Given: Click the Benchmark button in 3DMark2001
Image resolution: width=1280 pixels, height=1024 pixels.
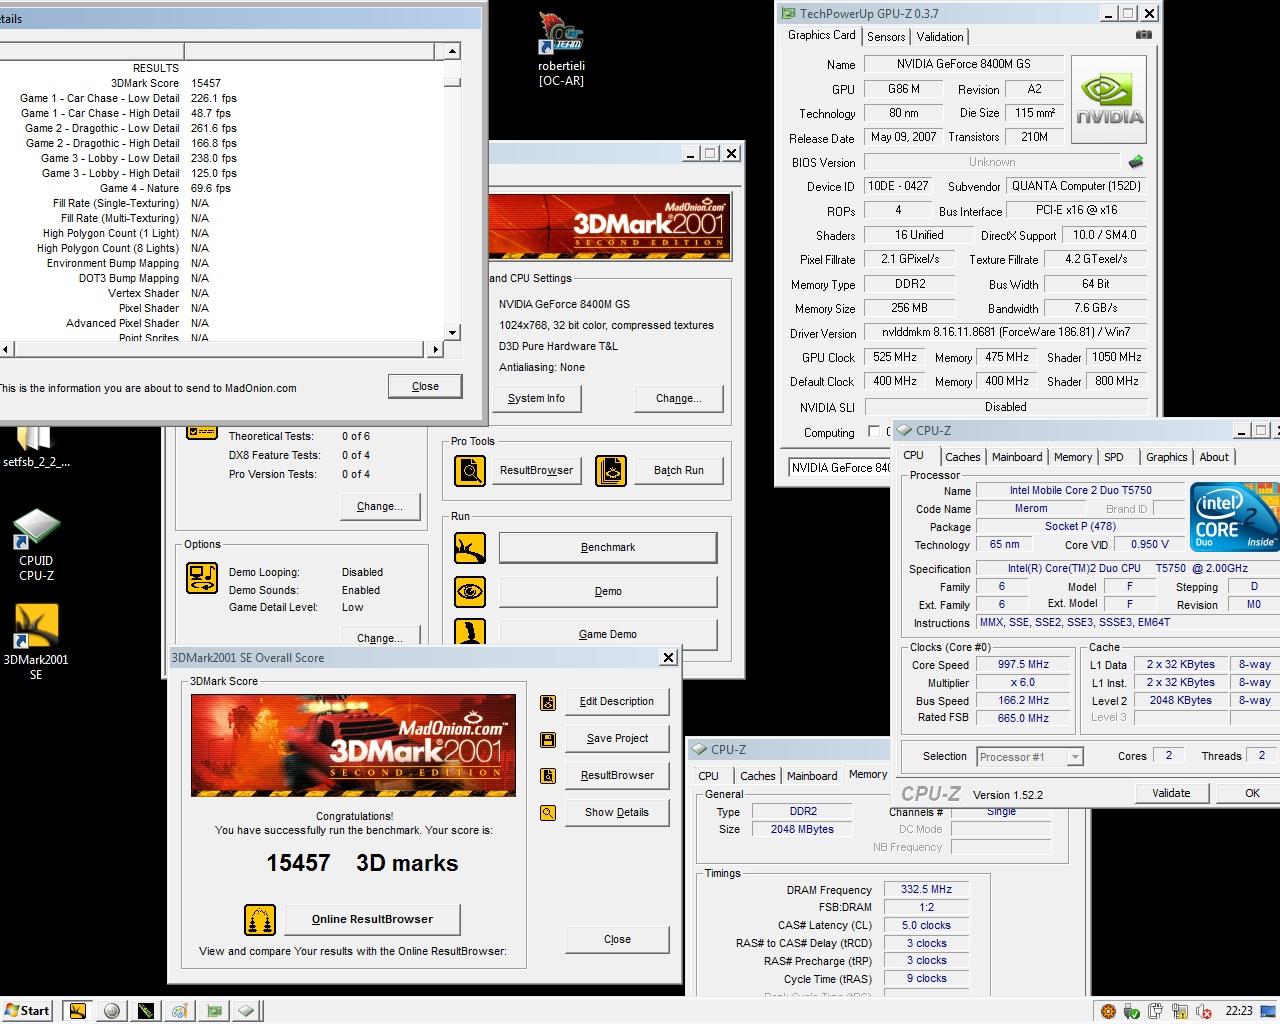Looking at the screenshot, I should coord(608,547).
